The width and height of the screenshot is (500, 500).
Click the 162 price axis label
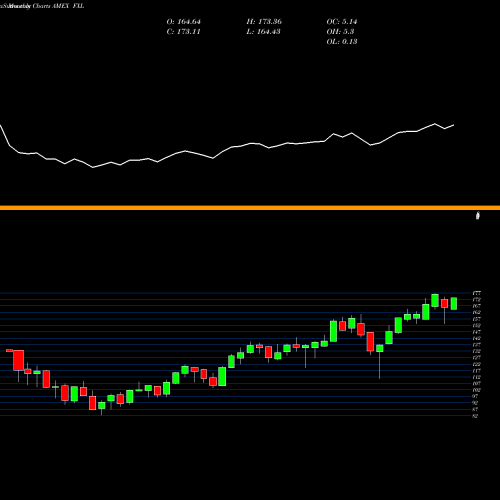pos(477,312)
